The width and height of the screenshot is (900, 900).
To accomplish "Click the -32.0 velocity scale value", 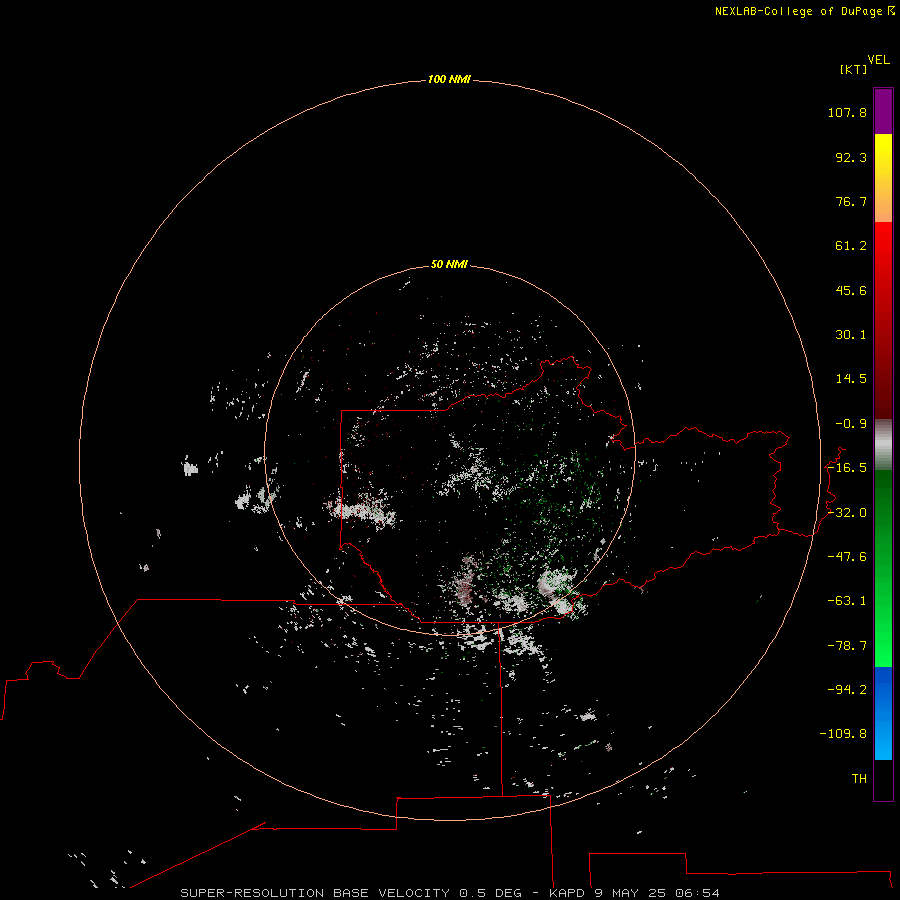I will point(847,513).
